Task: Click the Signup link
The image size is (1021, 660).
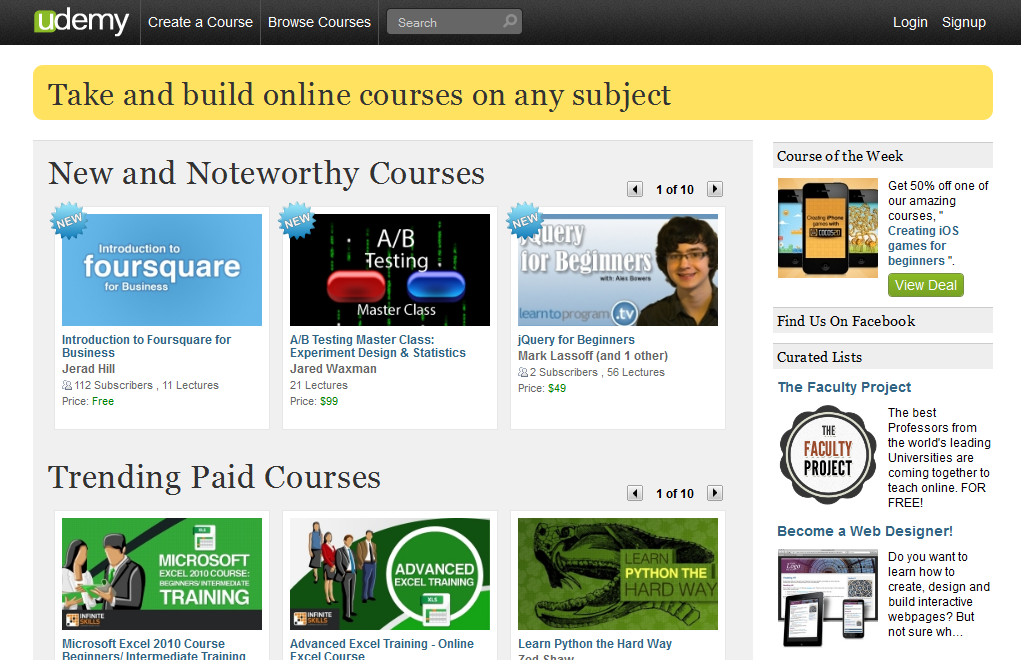Action: (963, 22)
